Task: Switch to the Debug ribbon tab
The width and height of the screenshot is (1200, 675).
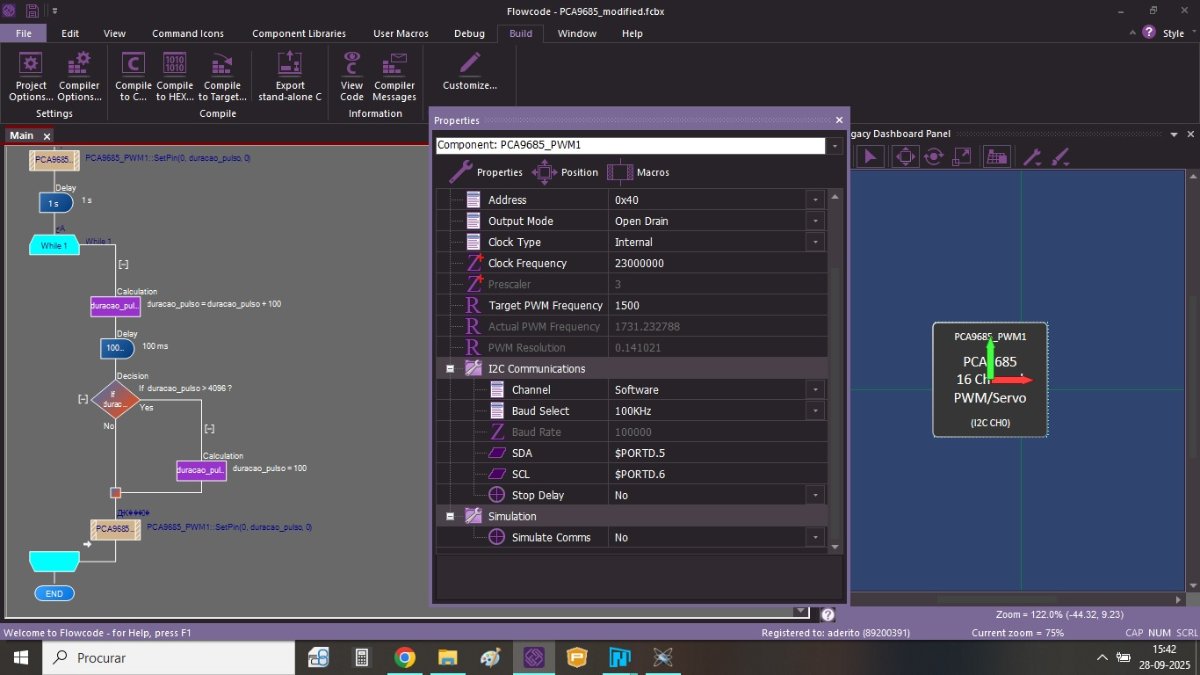Action: point(469,33)
